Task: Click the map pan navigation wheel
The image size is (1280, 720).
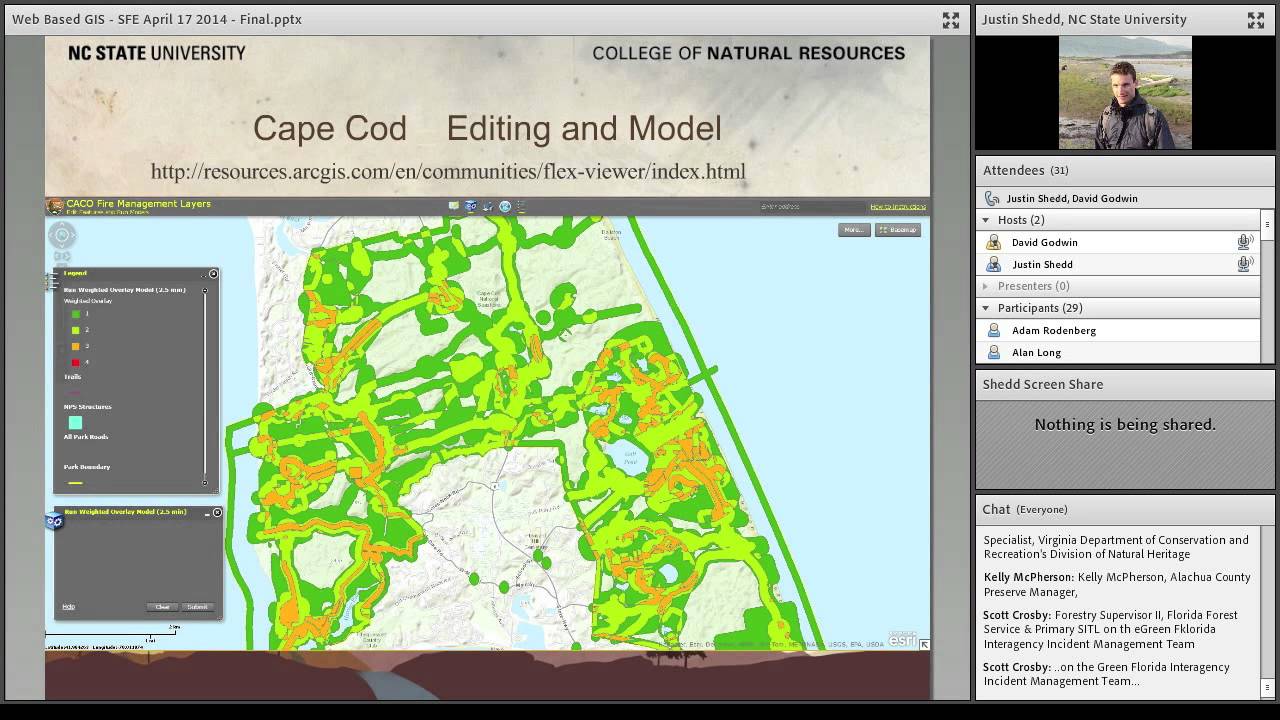Action: pyautogui.click(x=62, y=235)
